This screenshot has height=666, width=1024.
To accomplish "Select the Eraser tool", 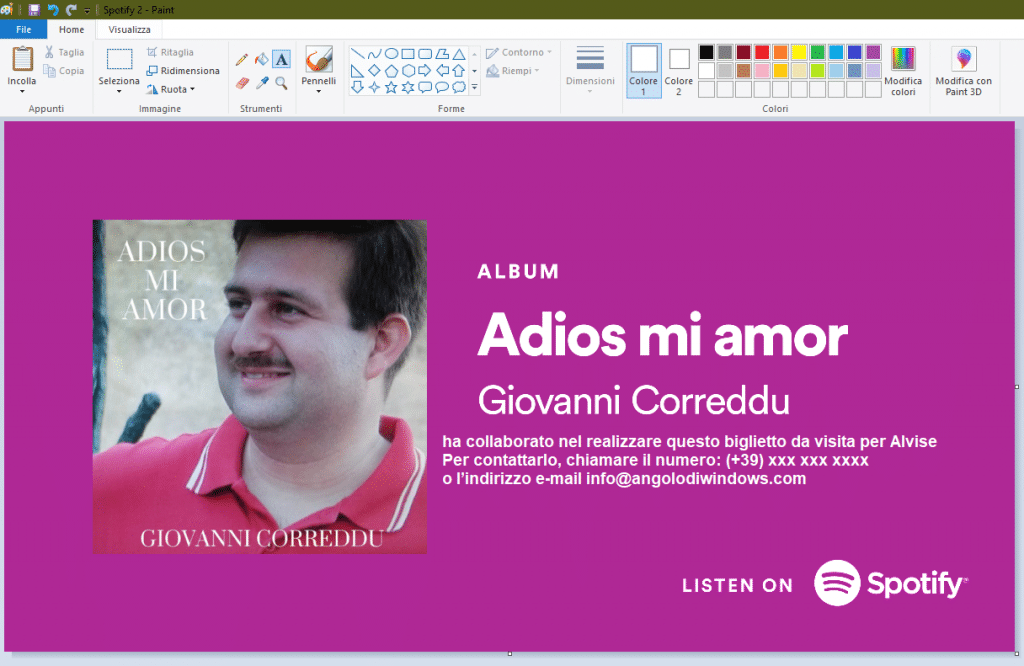I will (242, 83).
